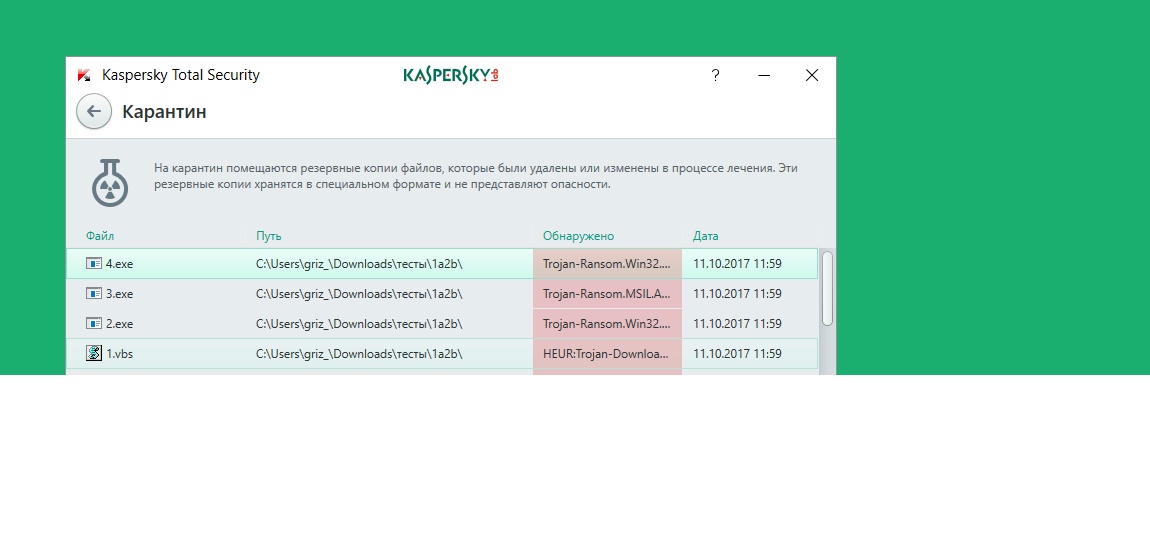Click the path cell of the 4.exe row
This screenshot has height=540, width=1150.
coord(359,263)
